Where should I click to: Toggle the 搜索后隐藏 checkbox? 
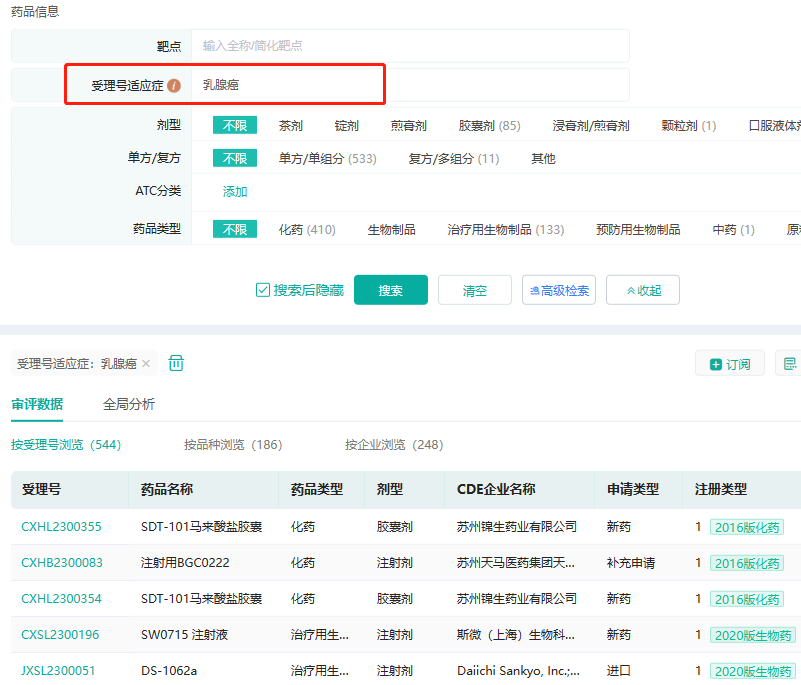[263, 290]
